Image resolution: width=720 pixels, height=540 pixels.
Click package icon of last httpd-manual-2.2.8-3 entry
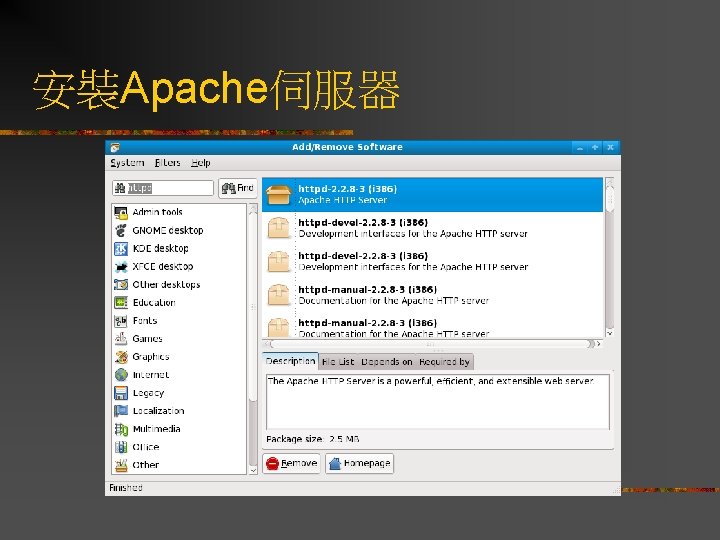pos(279,328)
